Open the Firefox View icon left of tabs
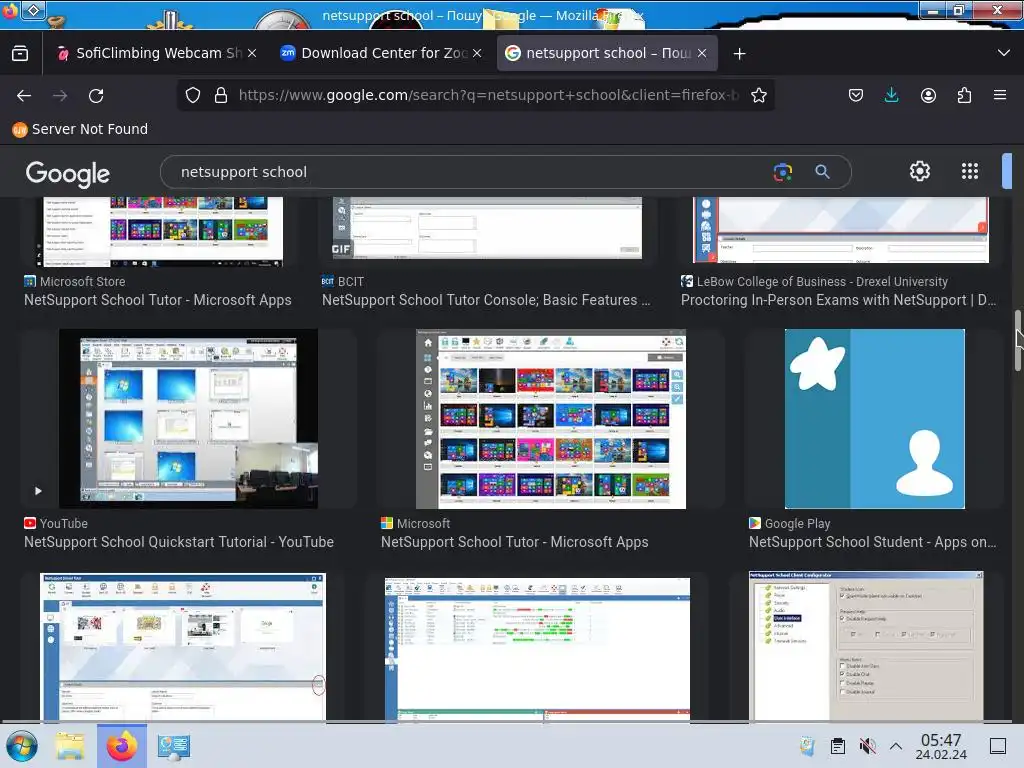 point(20,53)
